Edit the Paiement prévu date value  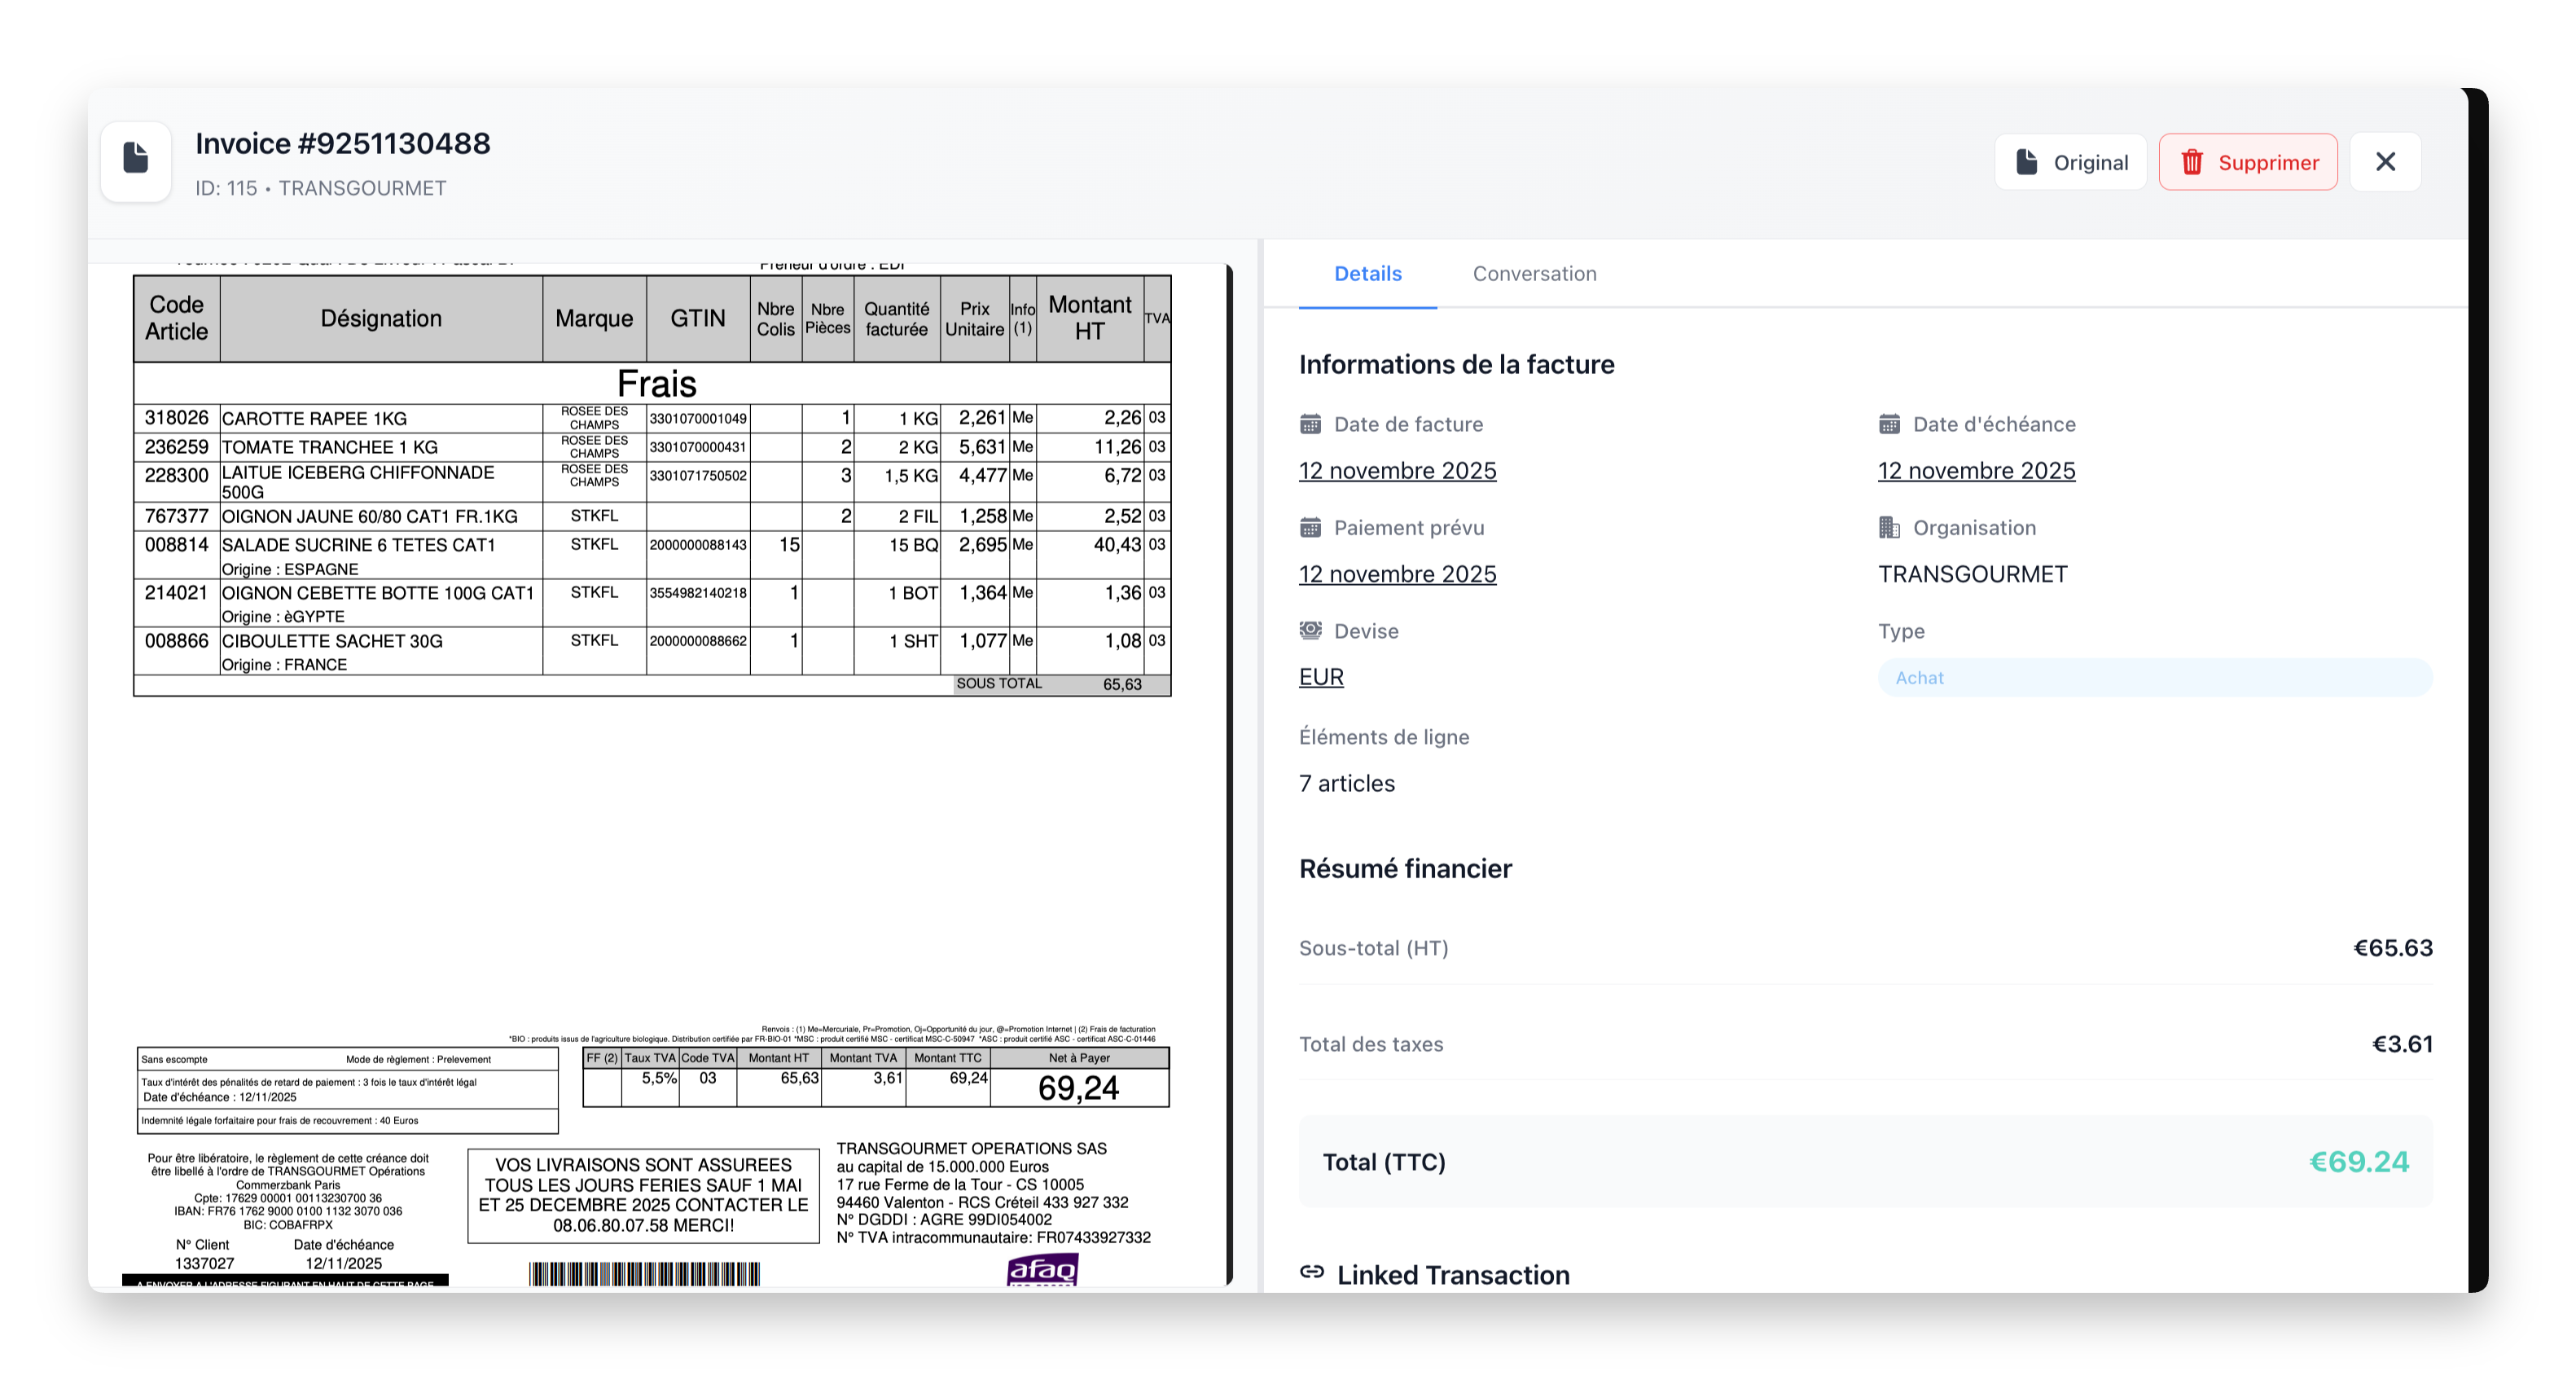tap(1397, 575)
